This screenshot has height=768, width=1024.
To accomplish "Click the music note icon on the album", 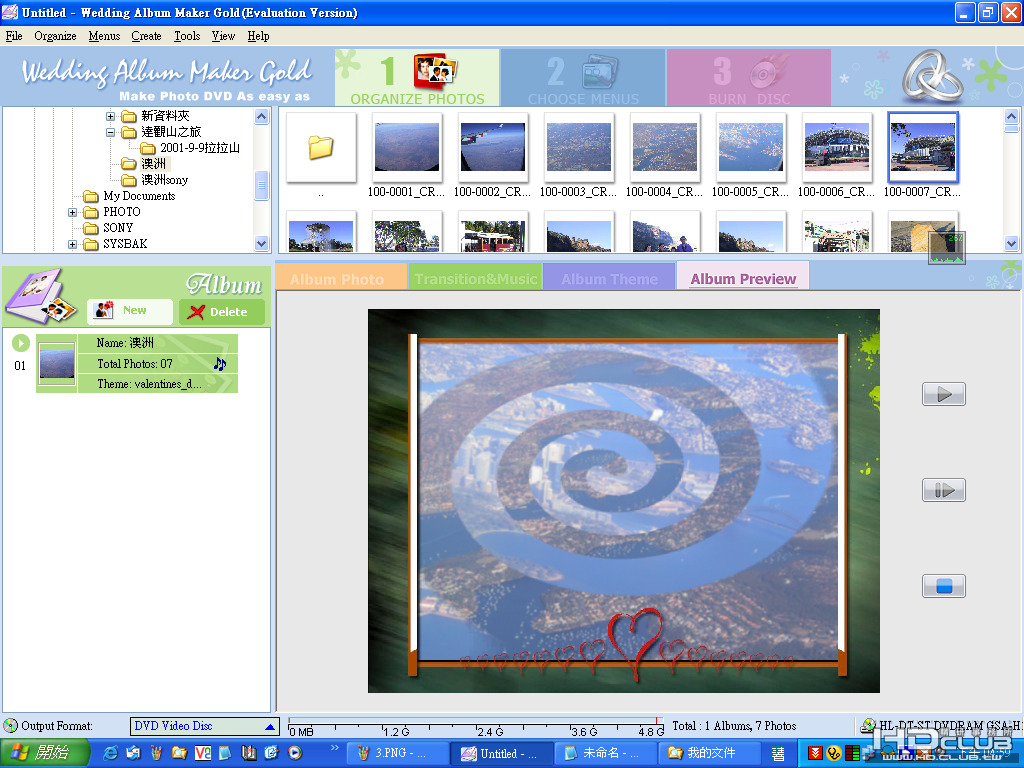I will point(220,364).
